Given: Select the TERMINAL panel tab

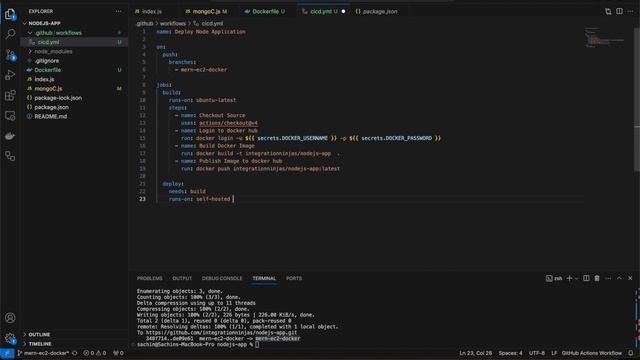Looking at the screenshot, I should click(x=264, y=278).
